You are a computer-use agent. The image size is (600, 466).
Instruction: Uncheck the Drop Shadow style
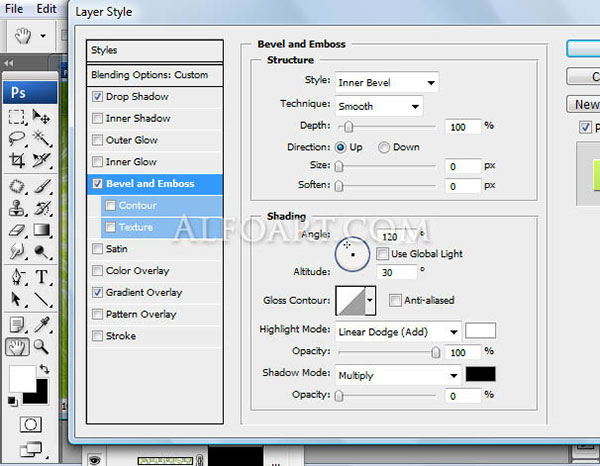point(98,96)
